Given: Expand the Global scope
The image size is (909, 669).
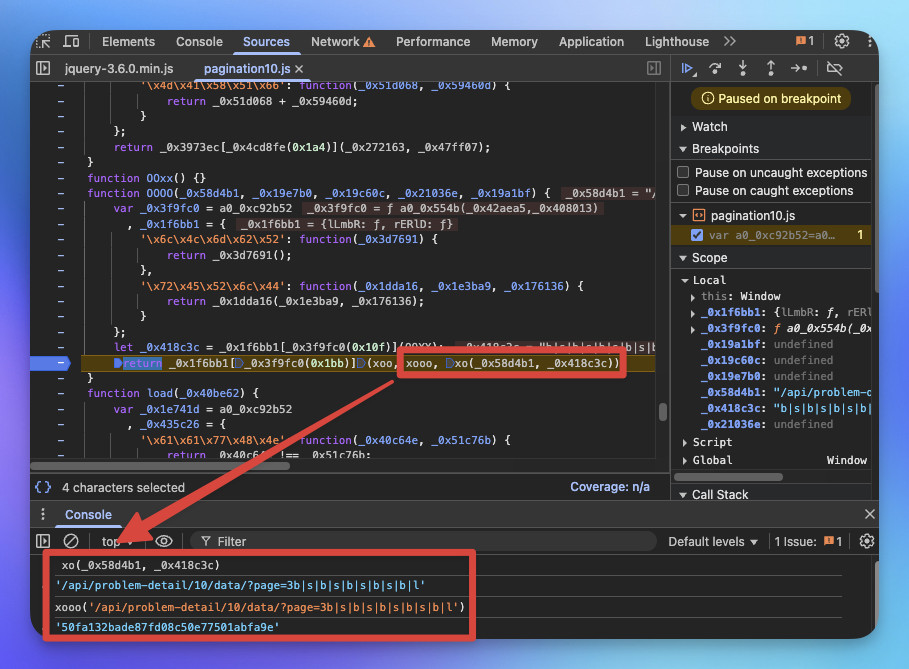Looking at the screenshot, I should click(x=685, y=461).
